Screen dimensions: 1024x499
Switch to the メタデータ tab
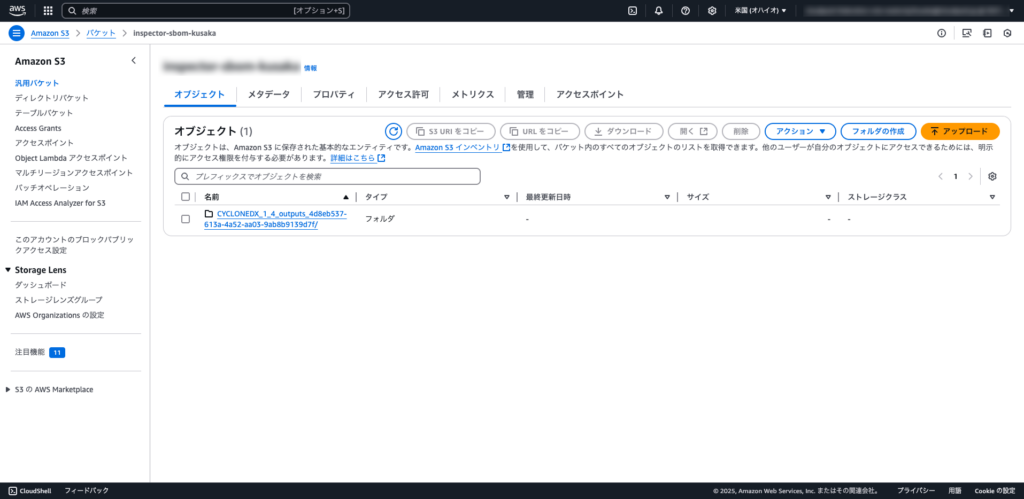(268, 94)
